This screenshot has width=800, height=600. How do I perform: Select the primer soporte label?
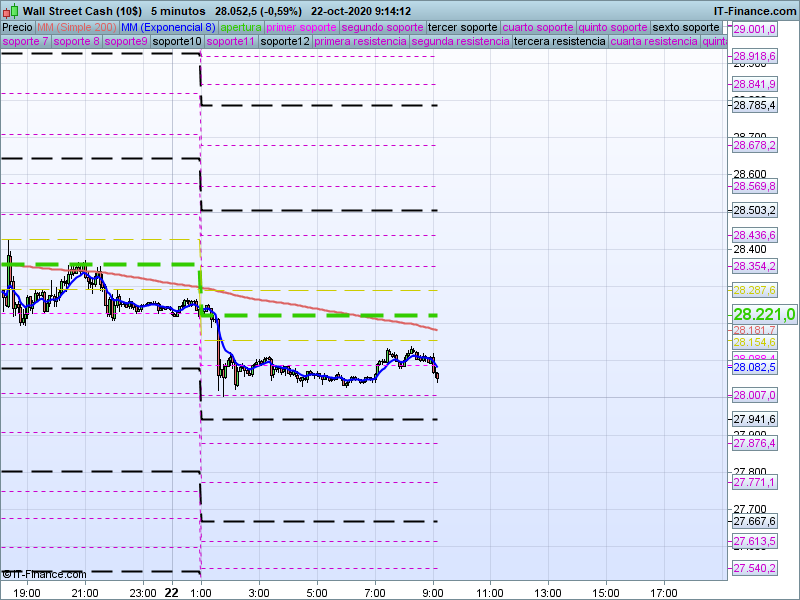tap(302, 28)
